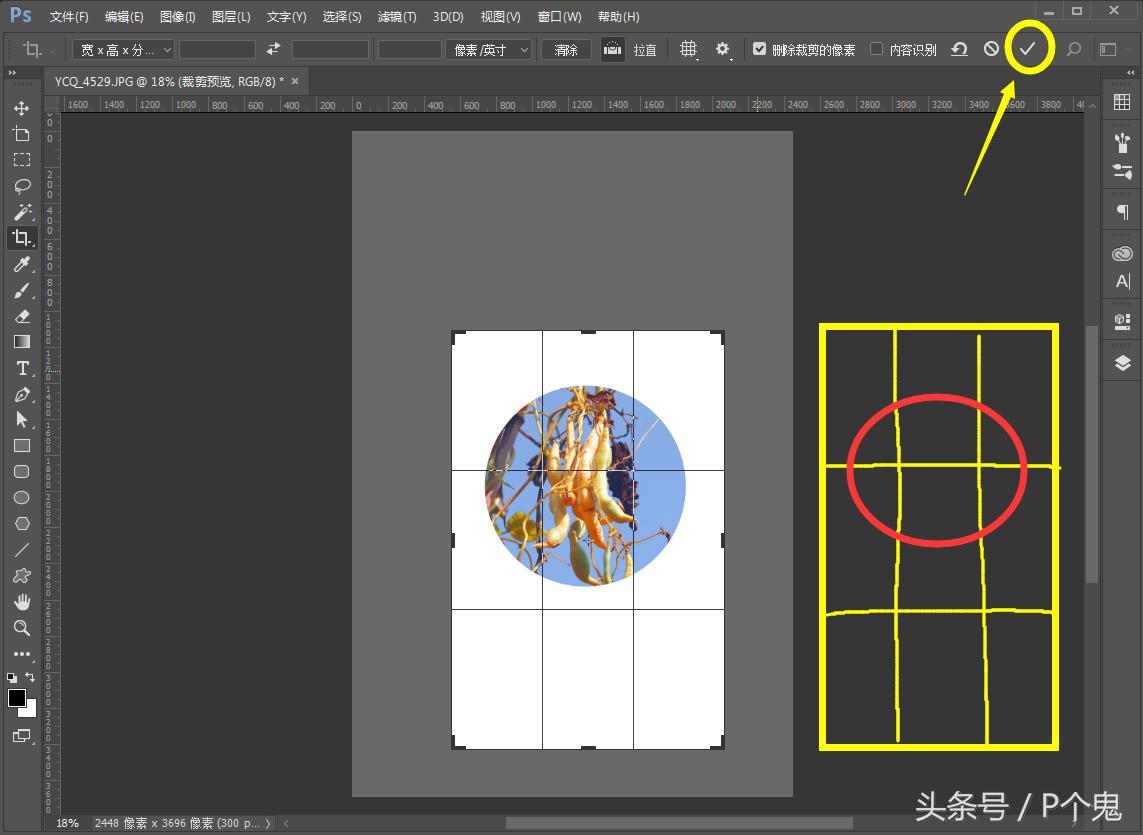Viewport: 1143px width, 835px height.
Task: Open the 滤镜 menu
Action: 396,16
